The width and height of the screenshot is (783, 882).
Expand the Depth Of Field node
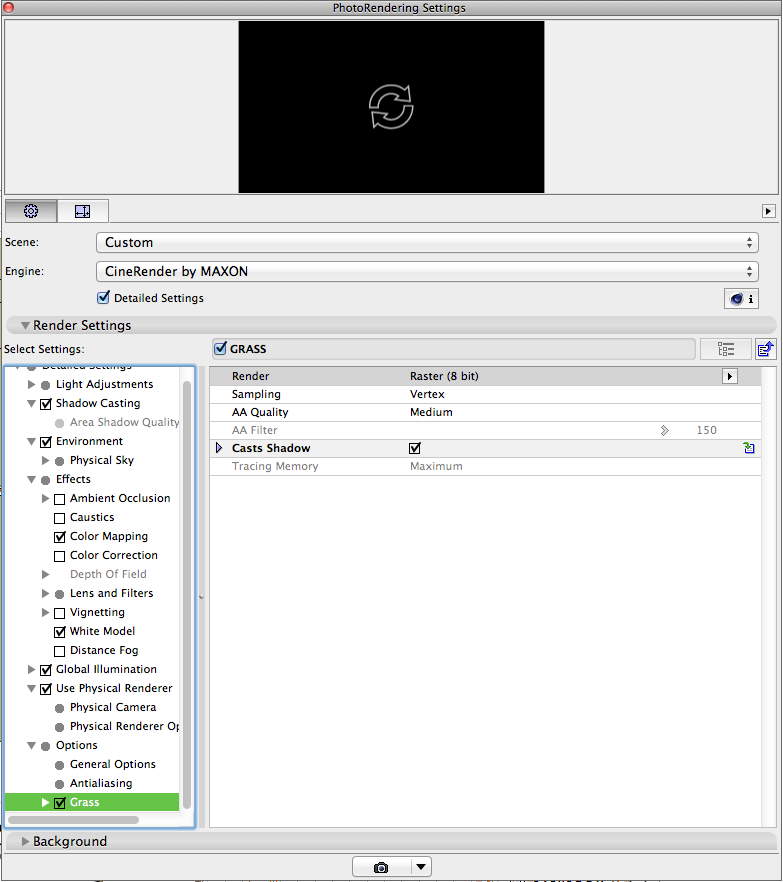(x=46, y=574)
